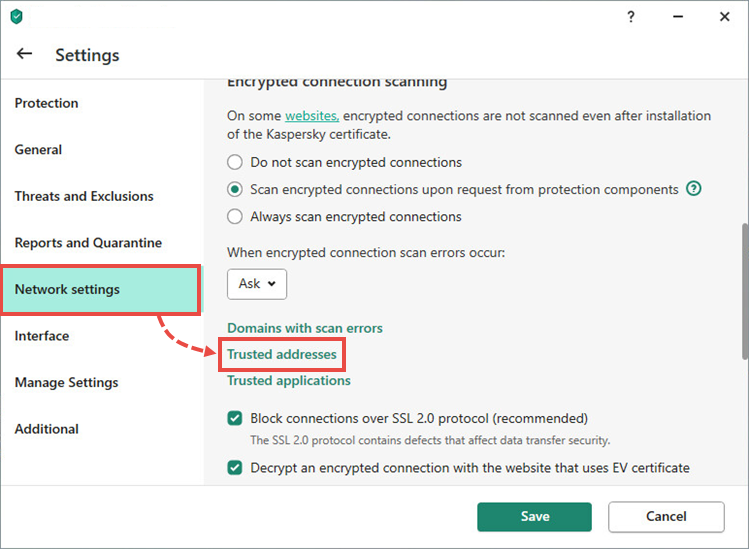Click the back arrow next to Settings

click(x=24, y=54)
